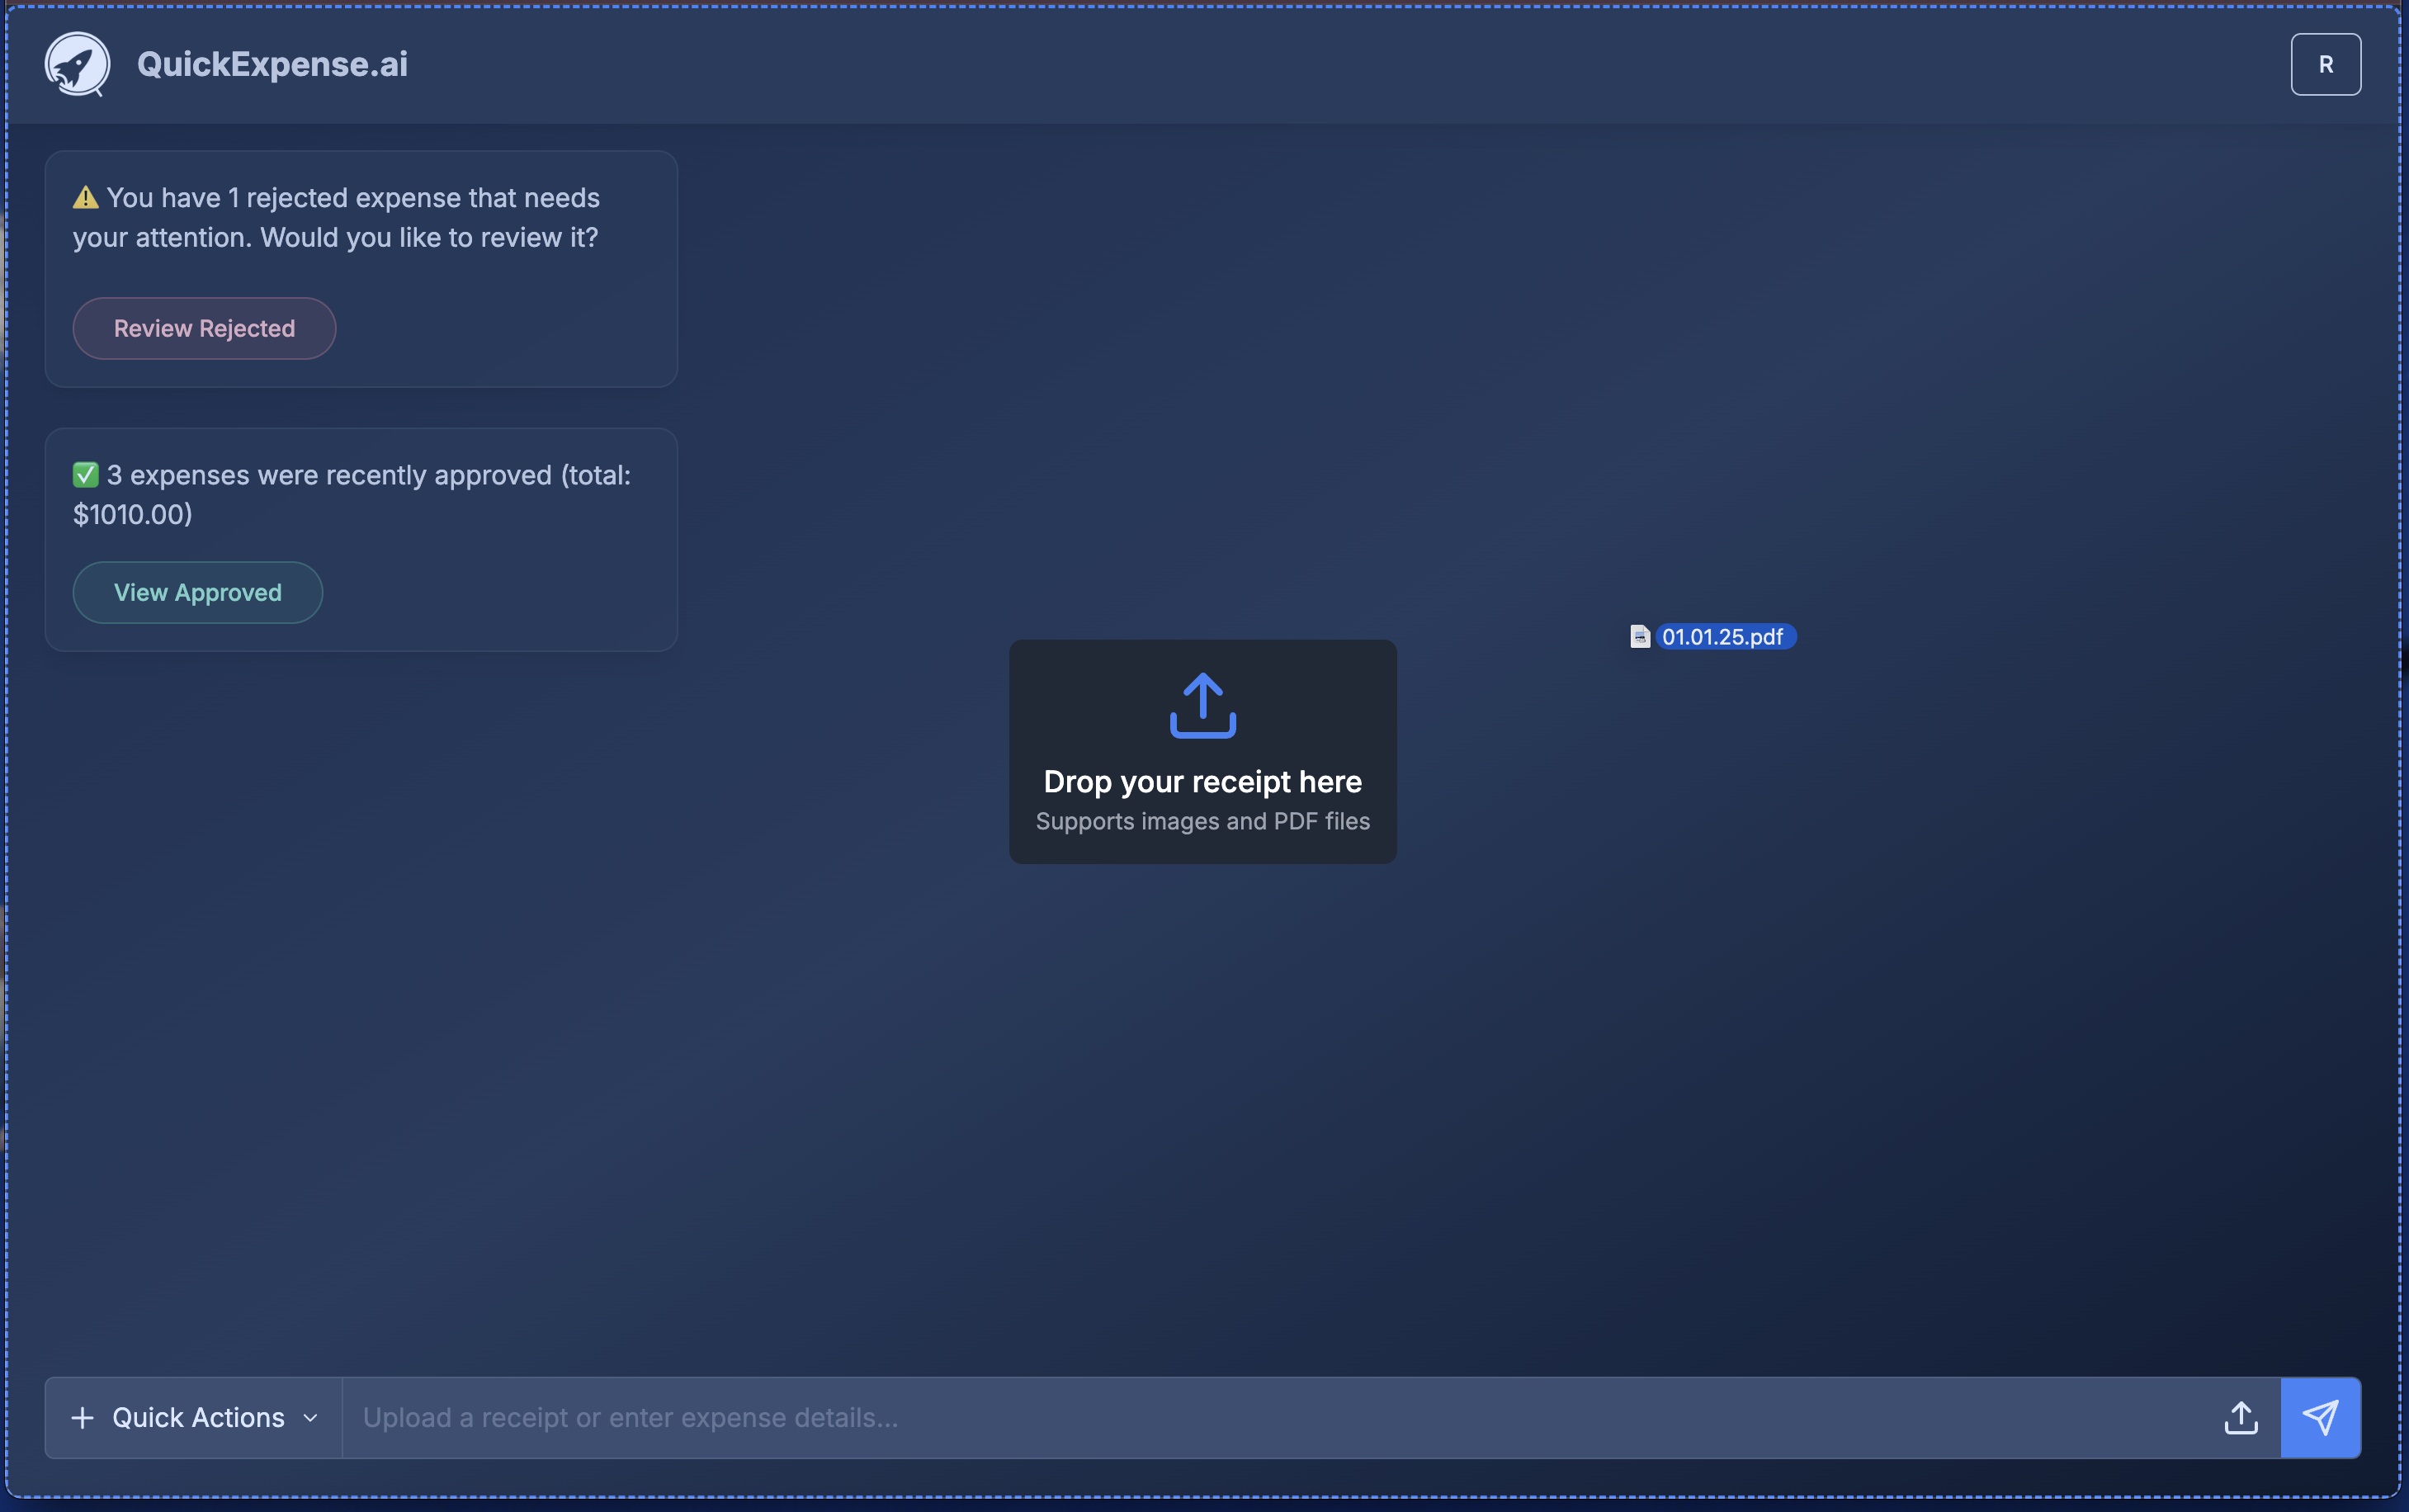Click the Supports images and PDF files text
This screenshot has height=1512, width=2409.
click(x=1202, y=821)
